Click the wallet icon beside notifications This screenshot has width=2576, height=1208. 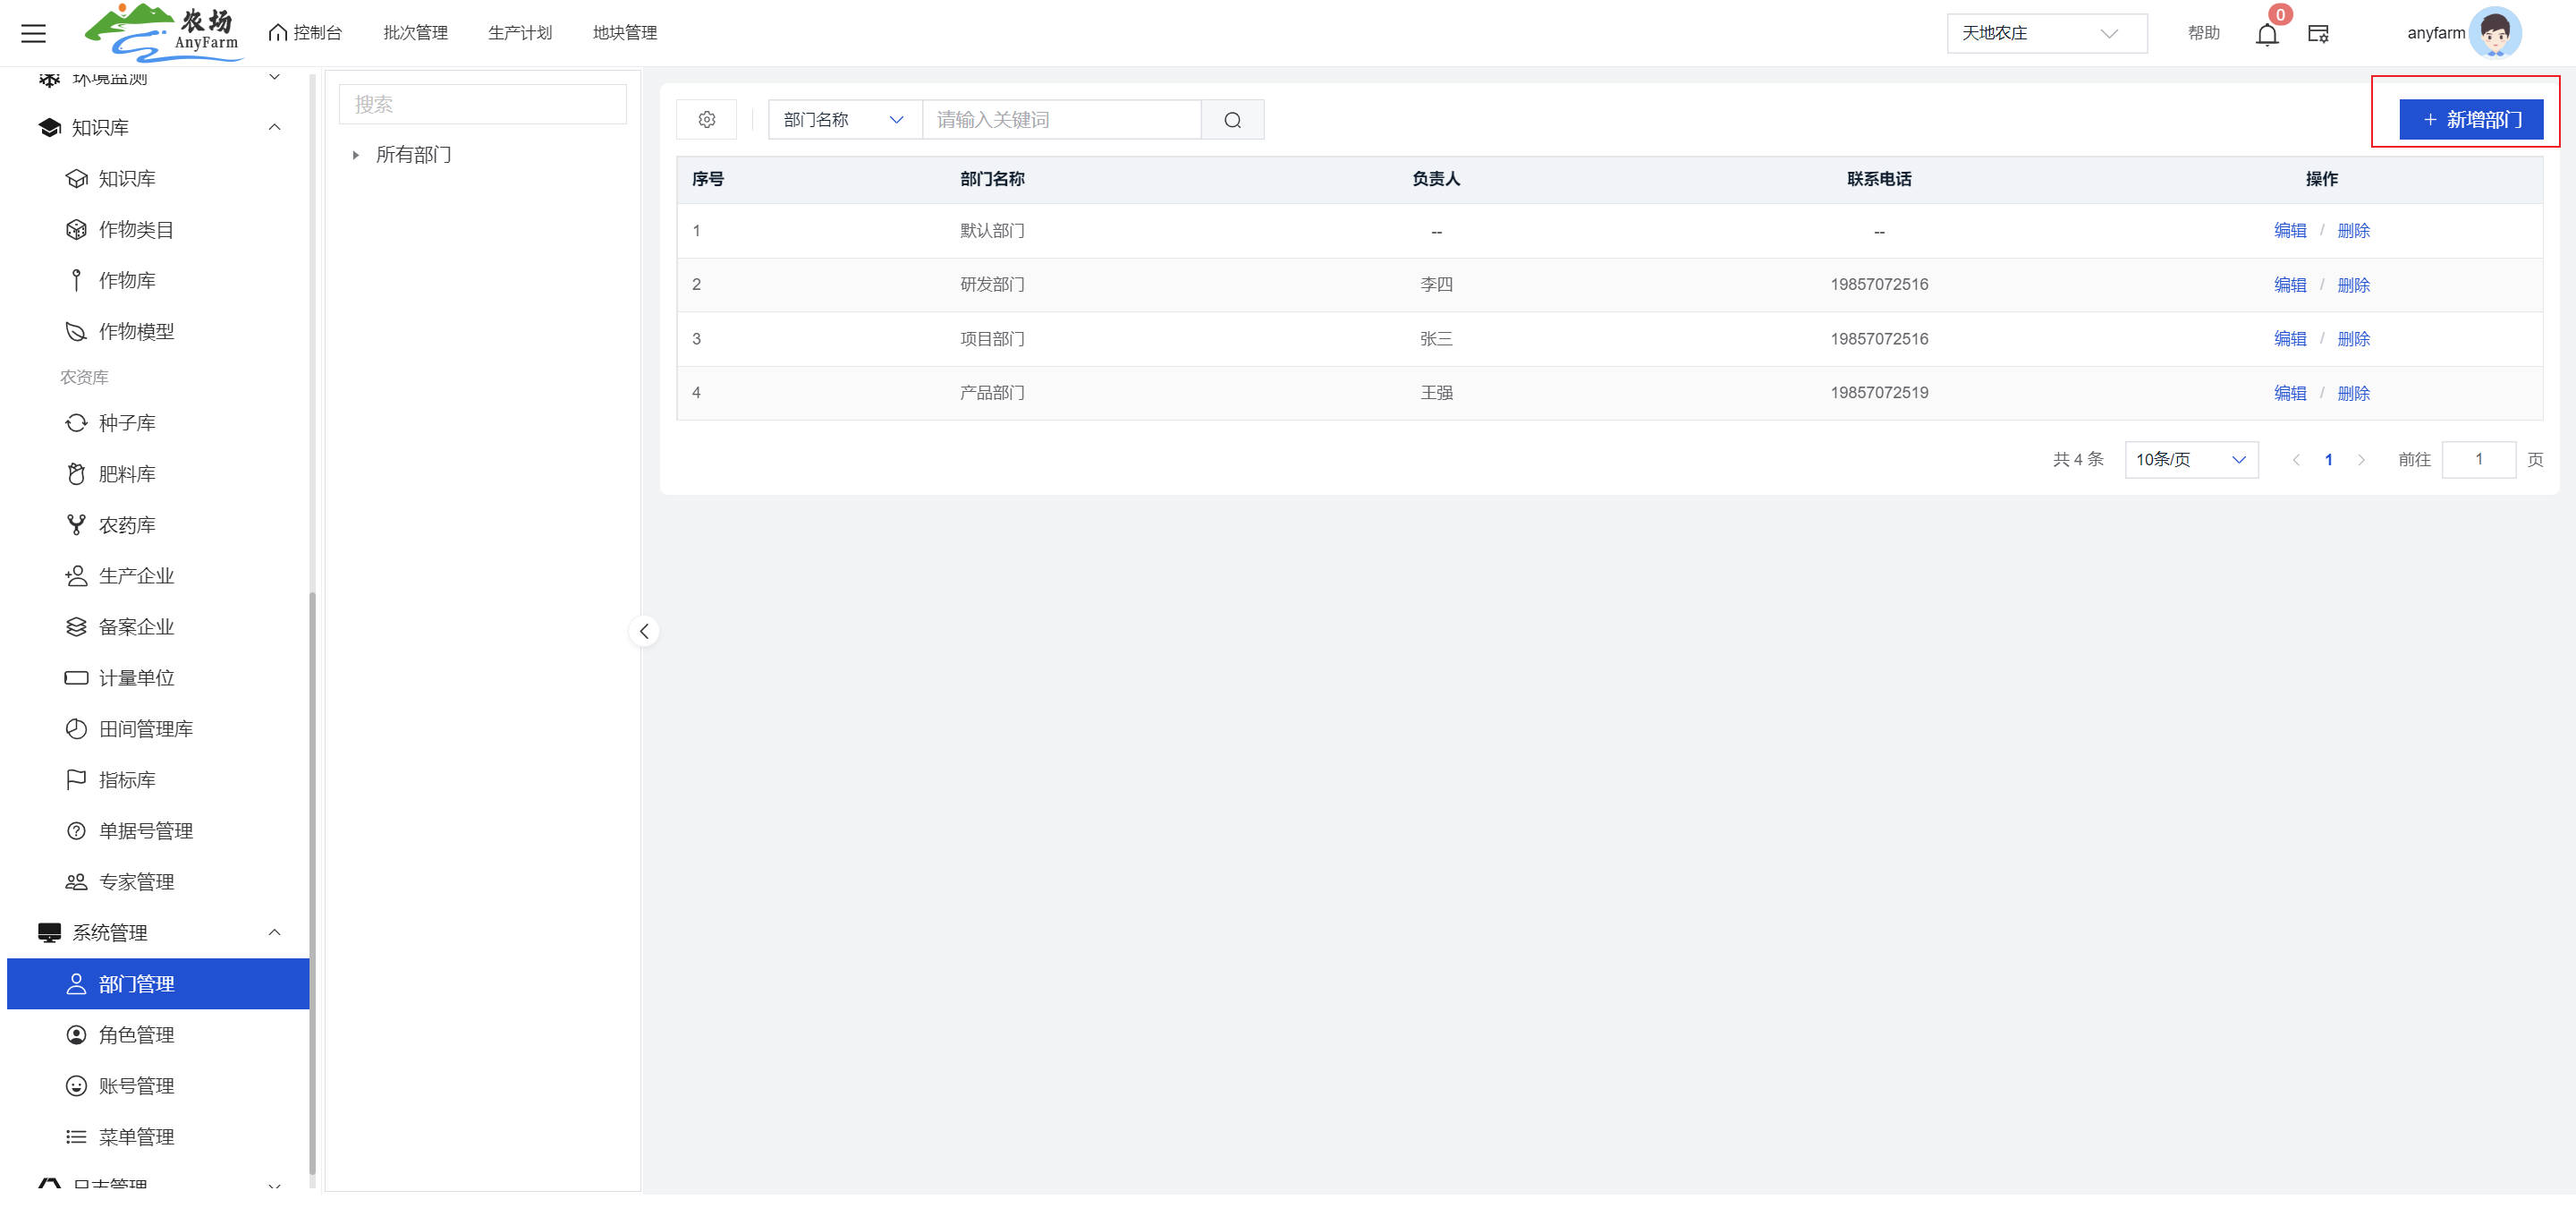pyautogui.click(x=2318, y=34)
